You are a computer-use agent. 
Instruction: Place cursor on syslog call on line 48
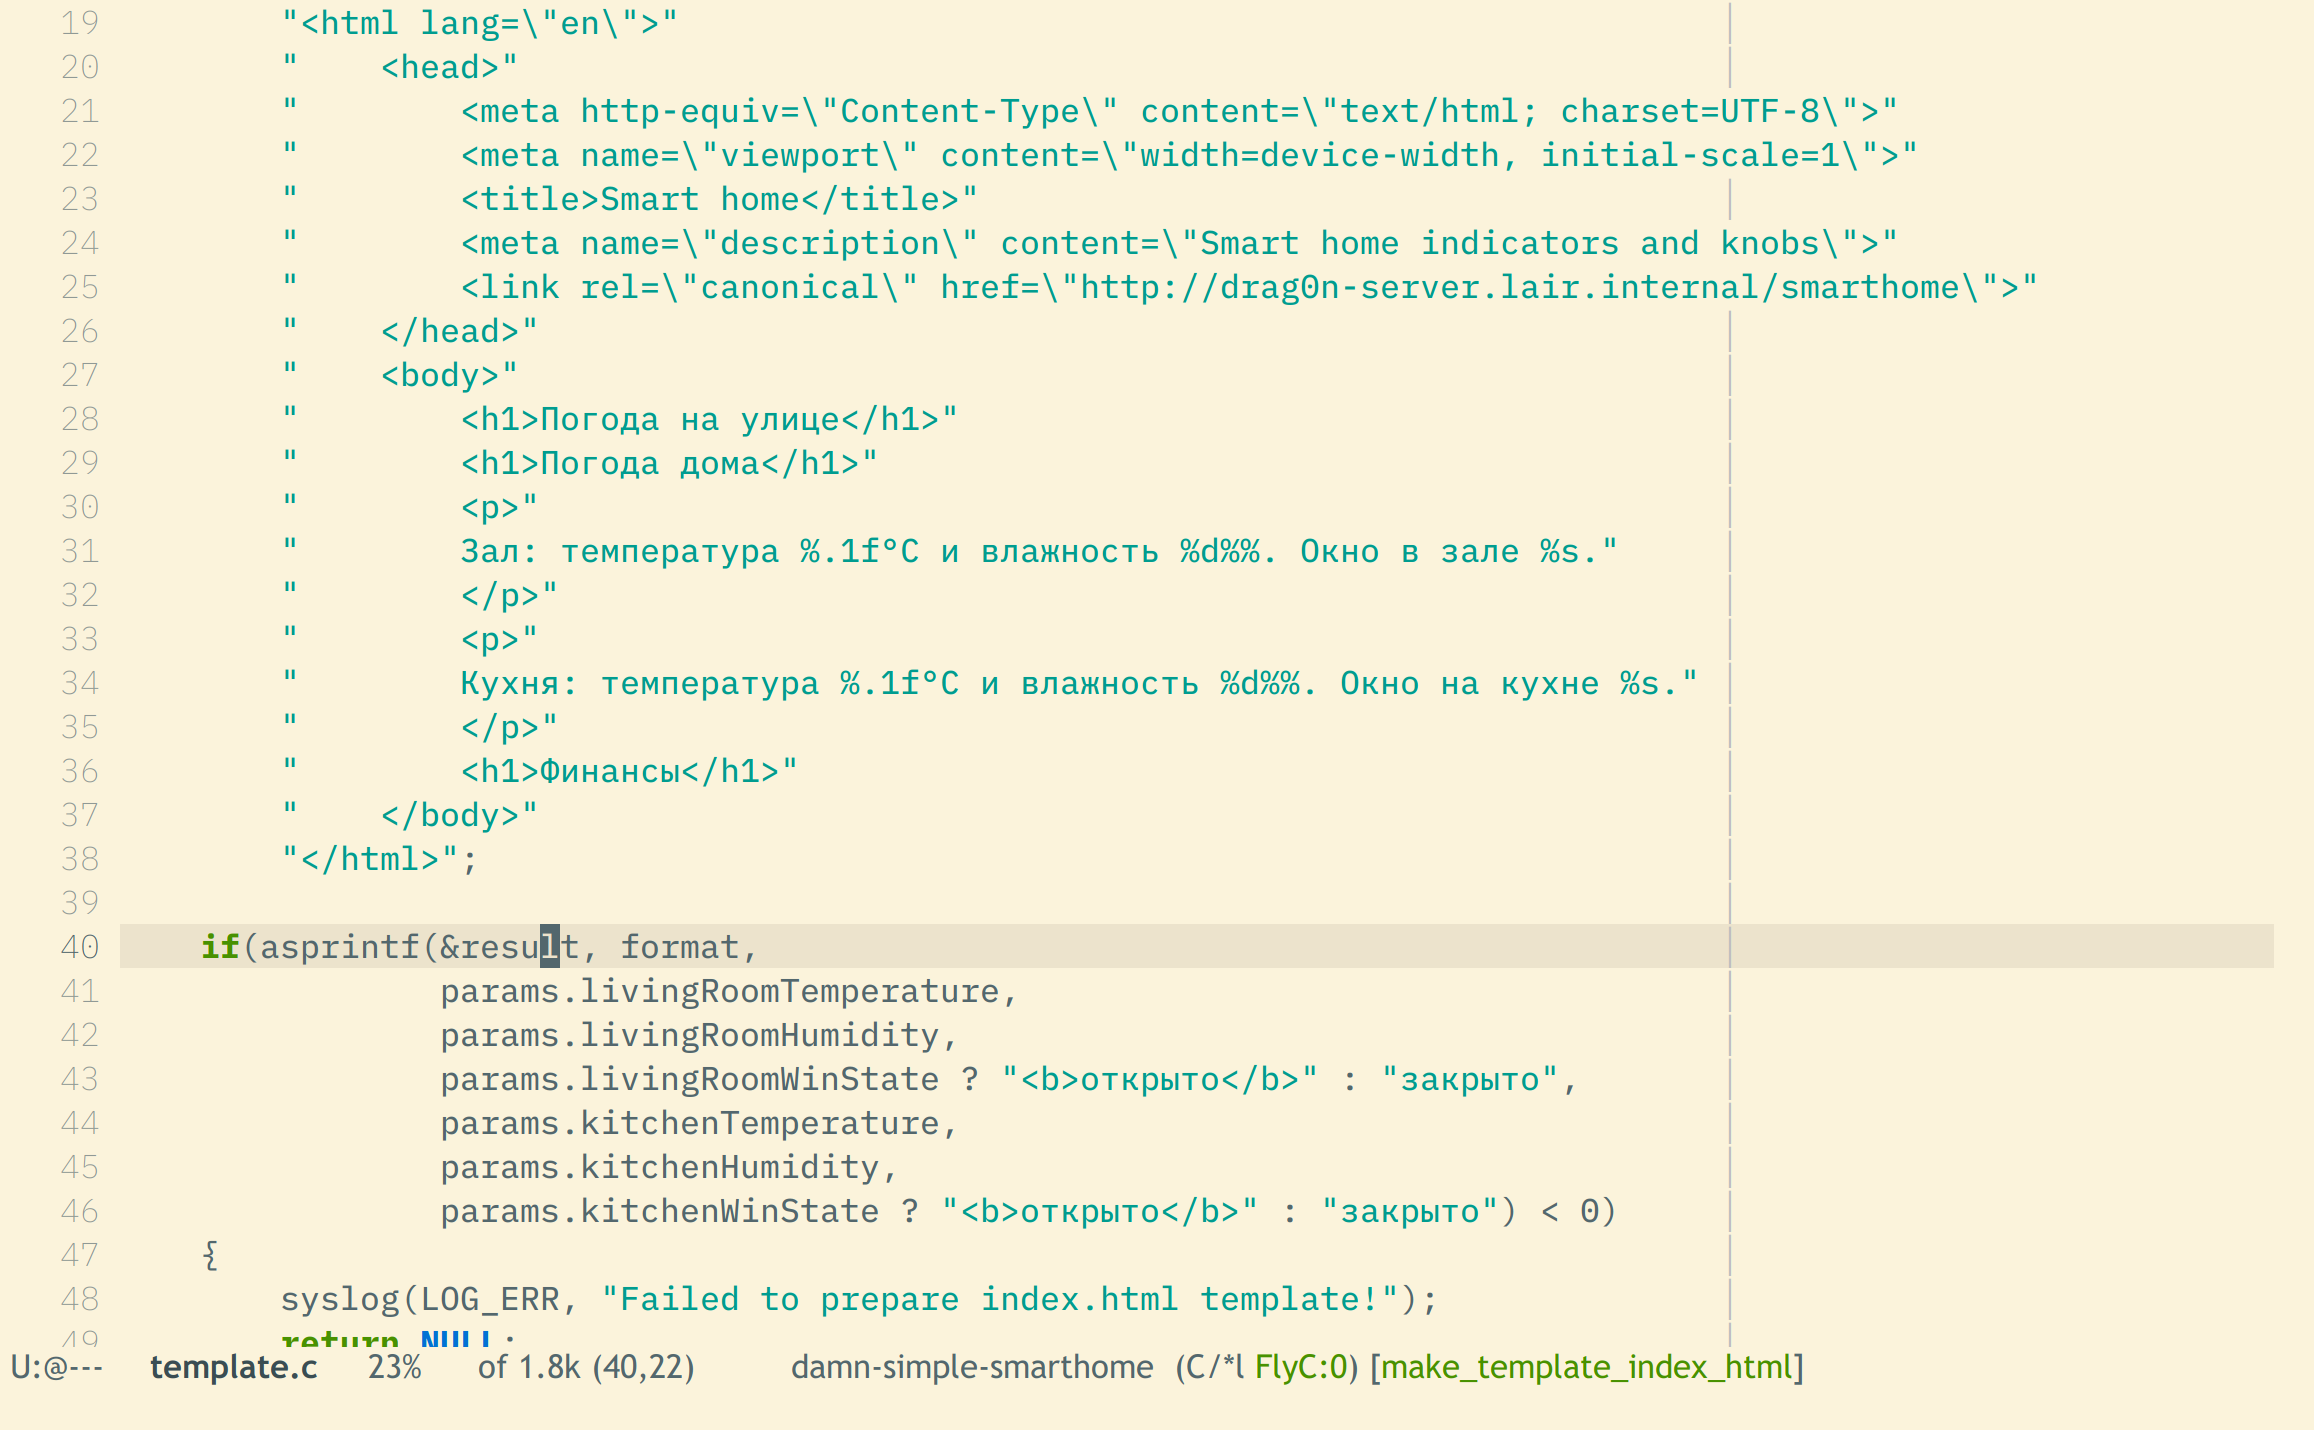(x=340, y=1299)
